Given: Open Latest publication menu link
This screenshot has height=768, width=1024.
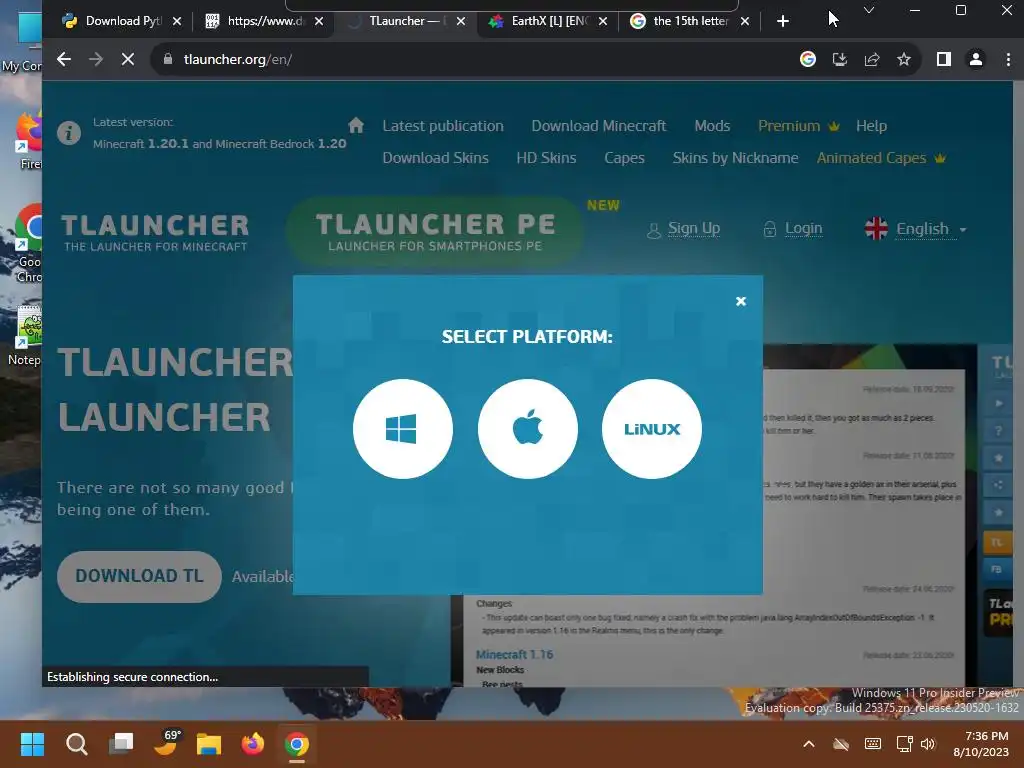Looking at the screenshot, I should 443,126.
